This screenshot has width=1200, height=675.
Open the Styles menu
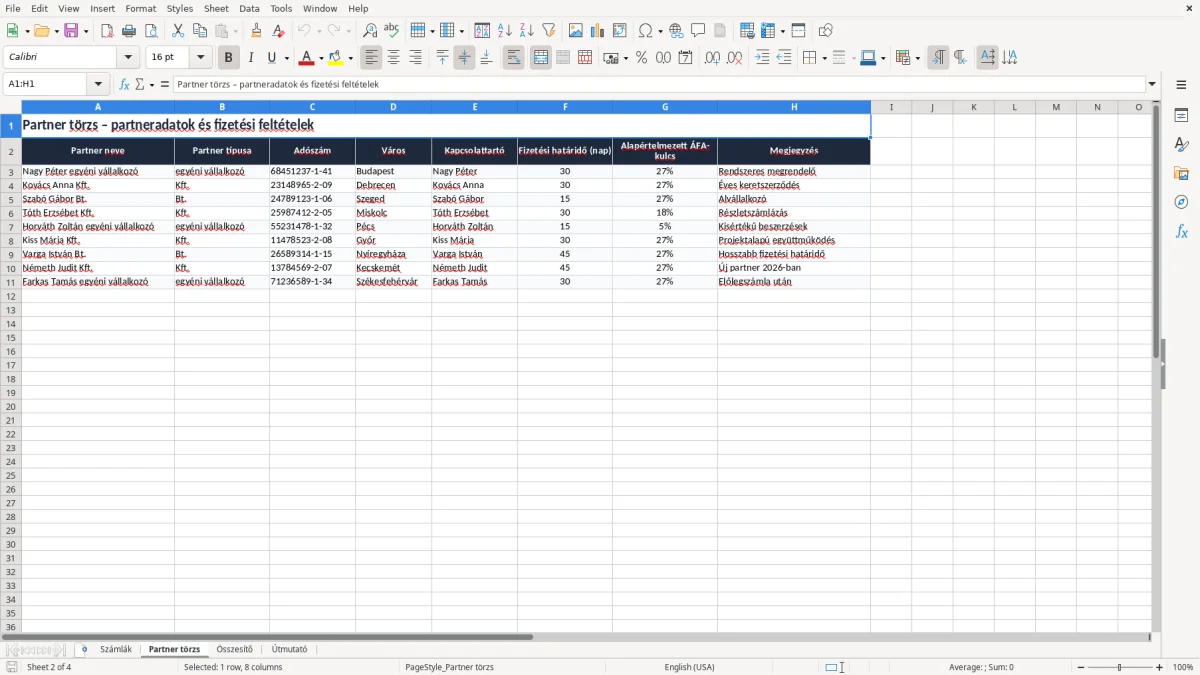pyautogui.click(x=180, y=8)
